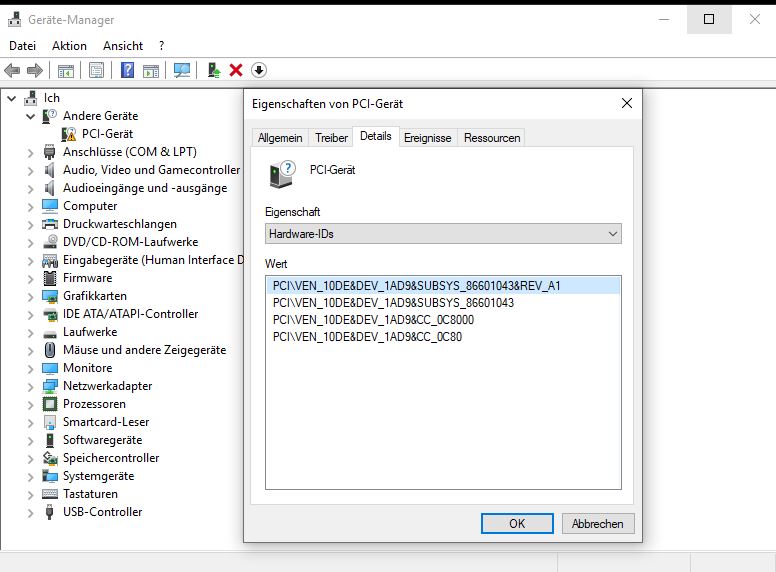This screenshot has width=776, height=572.
Task: Click the blue help question mark icon
Action: 127,70
